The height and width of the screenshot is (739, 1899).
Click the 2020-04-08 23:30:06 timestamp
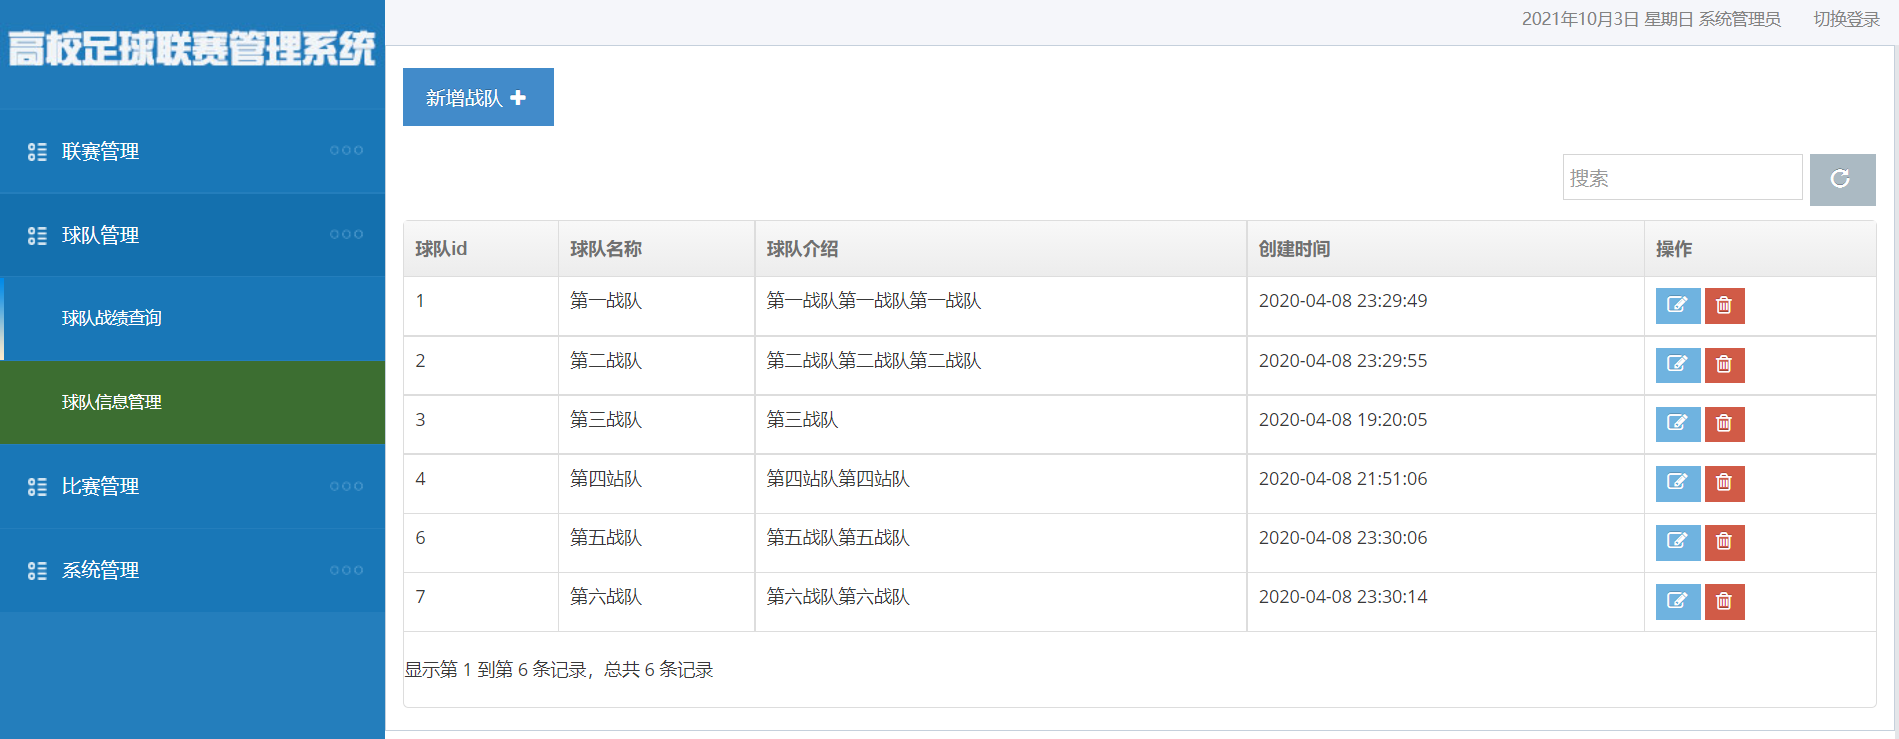click(x=1343, y=538)
